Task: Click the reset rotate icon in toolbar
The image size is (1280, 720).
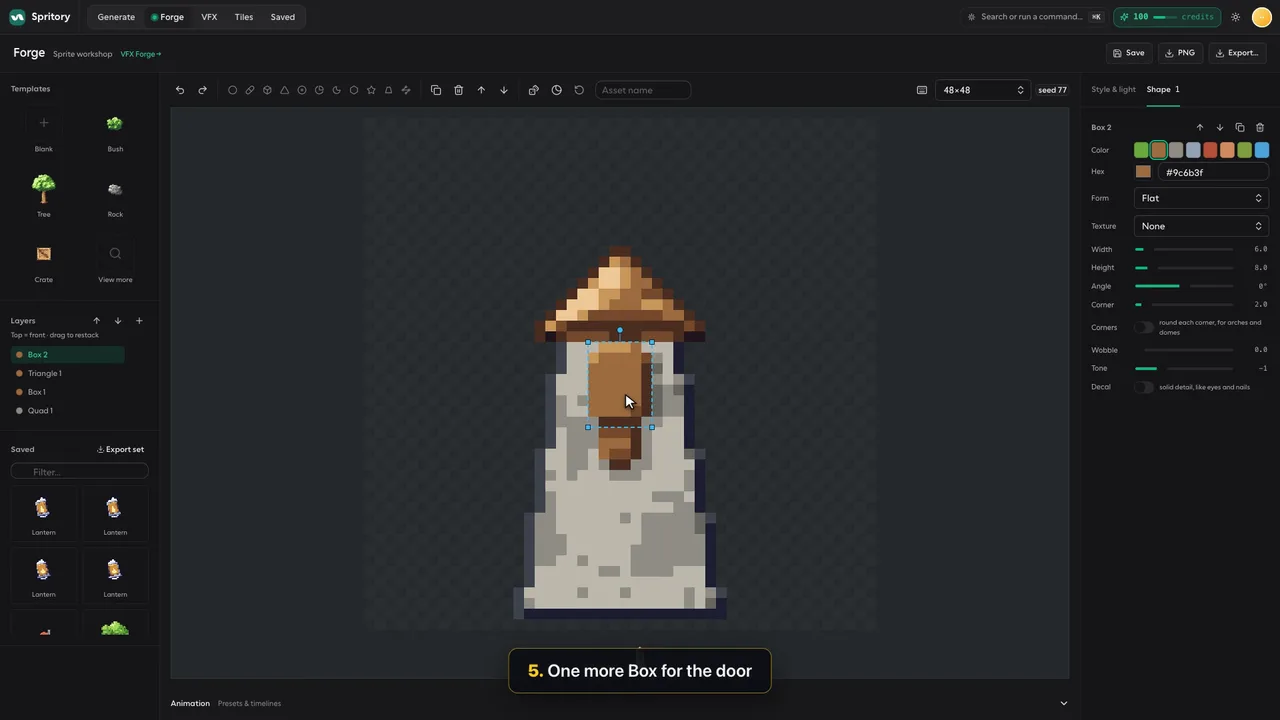Action: [x=579, y=90]
